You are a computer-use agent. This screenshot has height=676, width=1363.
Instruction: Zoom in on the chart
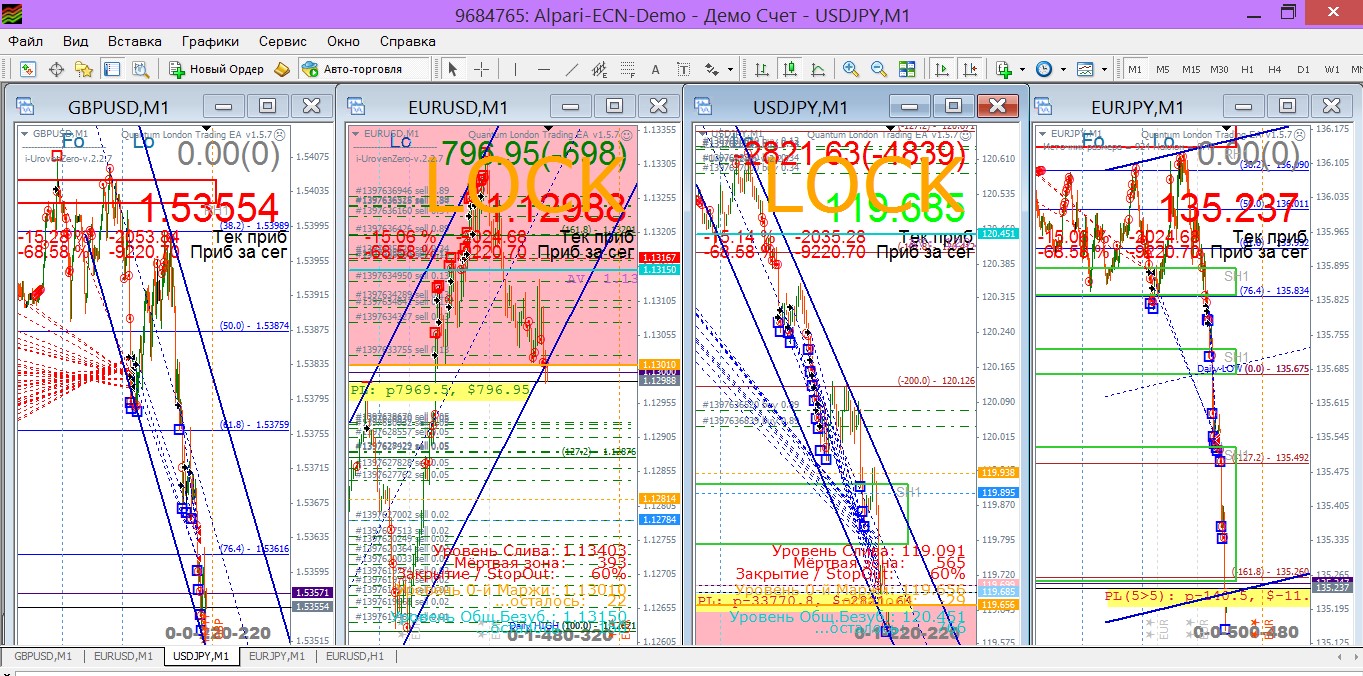click(x=851, y=69)
